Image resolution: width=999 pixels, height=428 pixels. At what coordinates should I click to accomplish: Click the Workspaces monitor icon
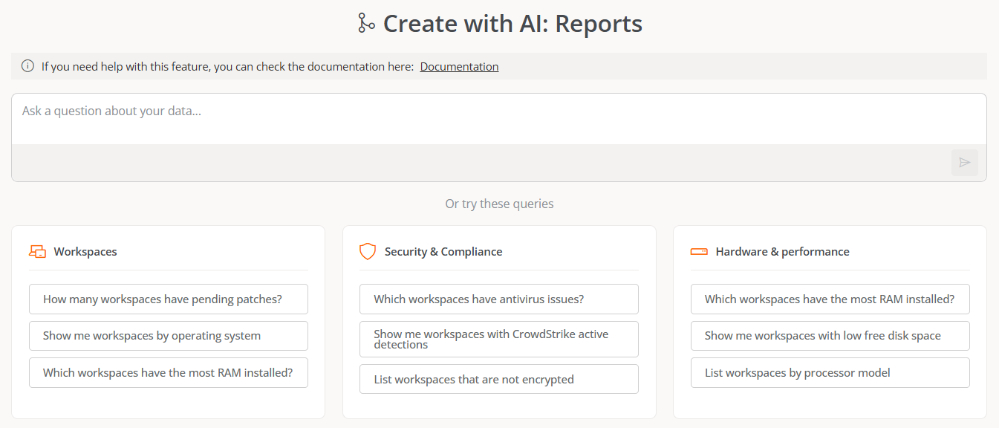pyautogui.click(x=37, y=252)
